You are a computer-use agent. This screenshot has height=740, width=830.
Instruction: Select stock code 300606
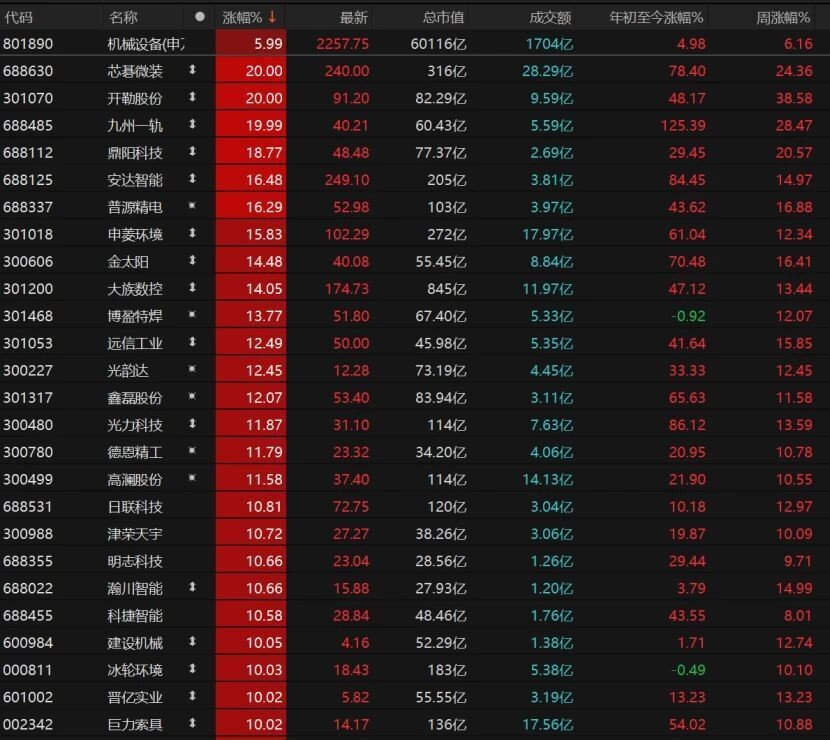28,261
